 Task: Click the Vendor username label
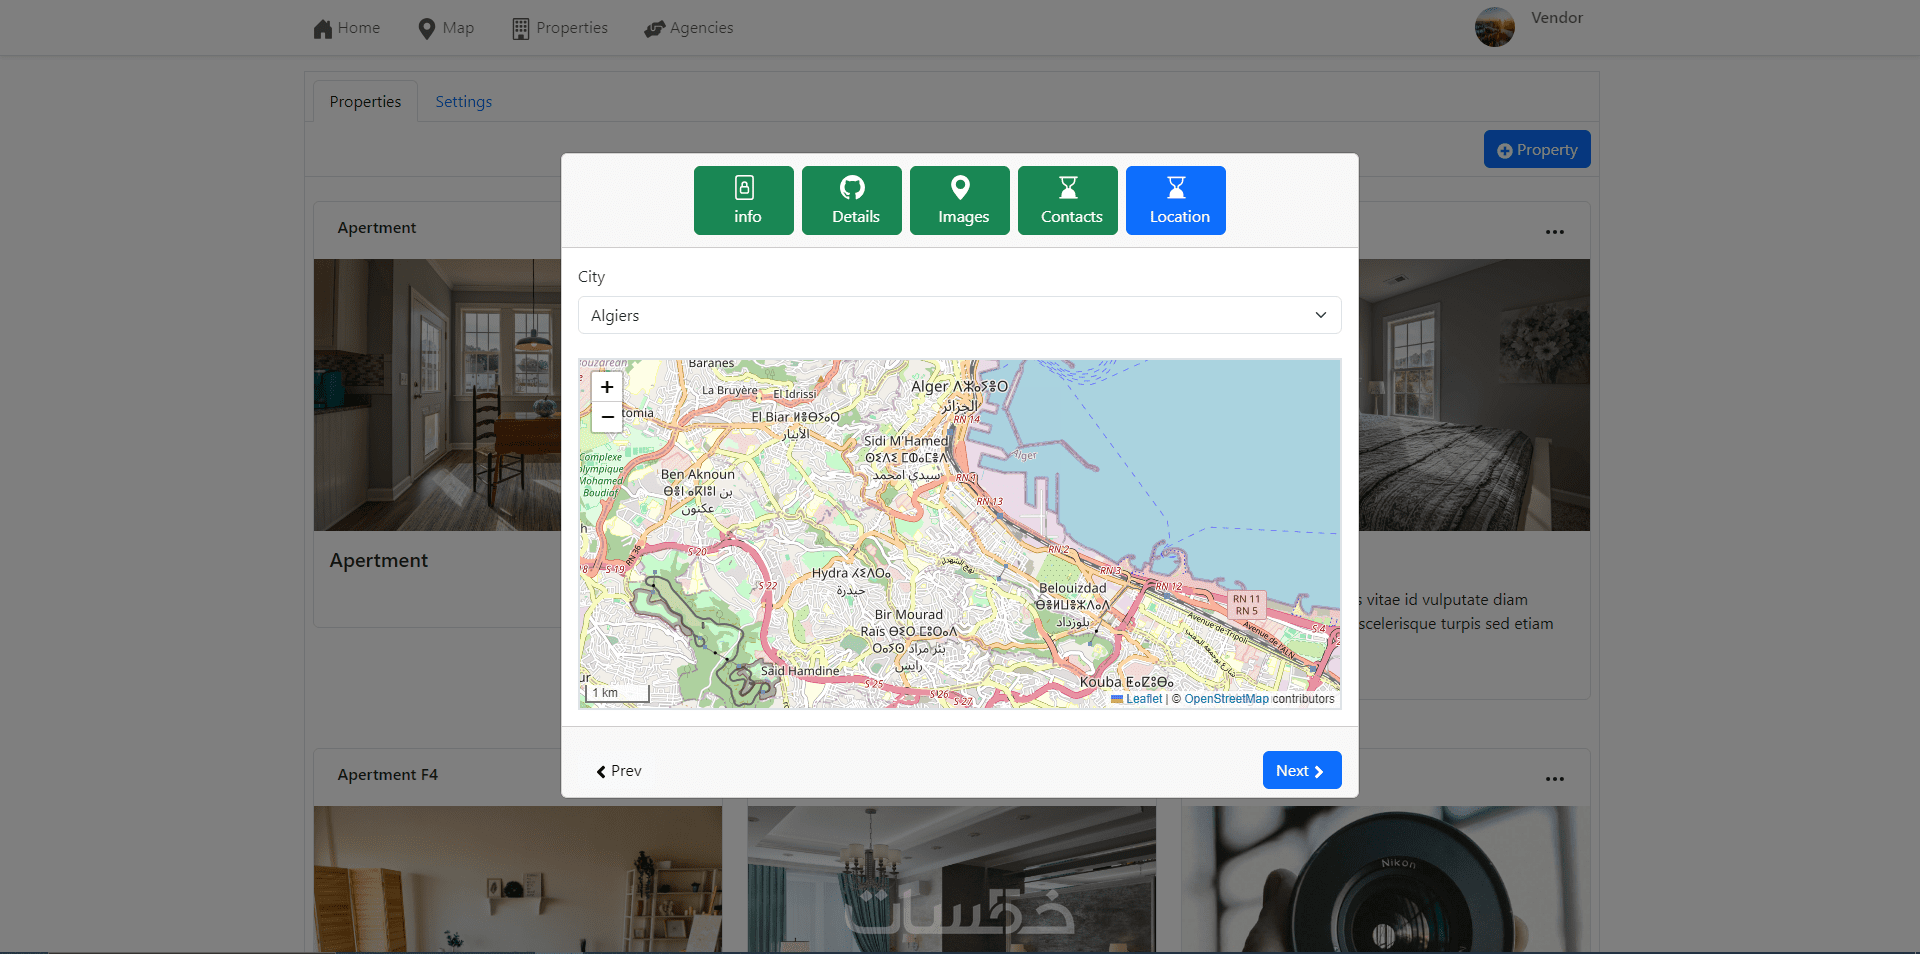click(1557, 18)
